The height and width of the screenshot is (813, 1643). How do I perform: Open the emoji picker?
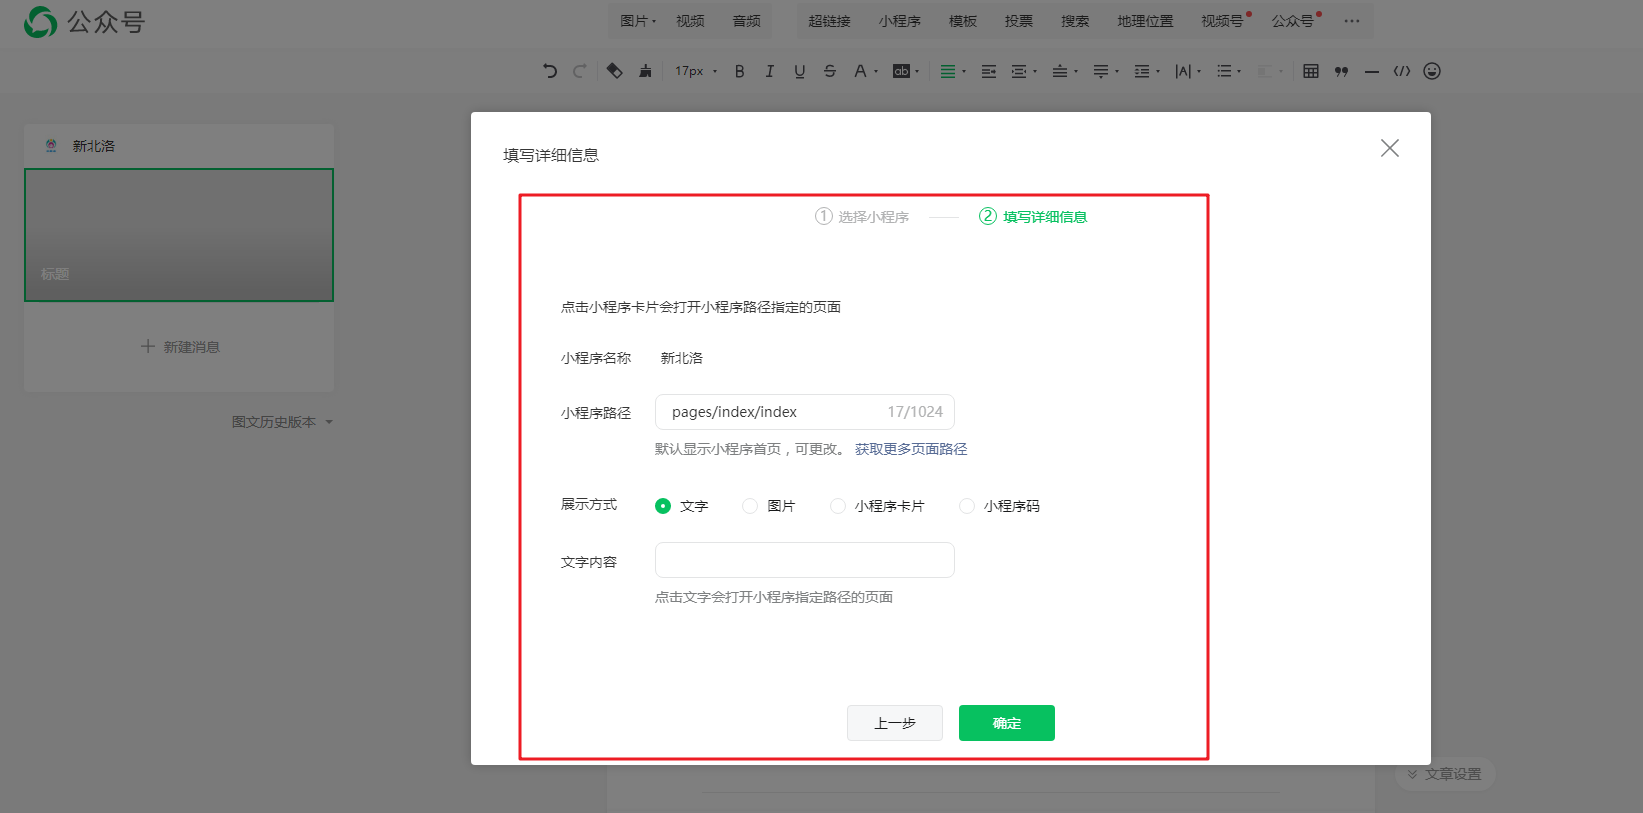1432,71
